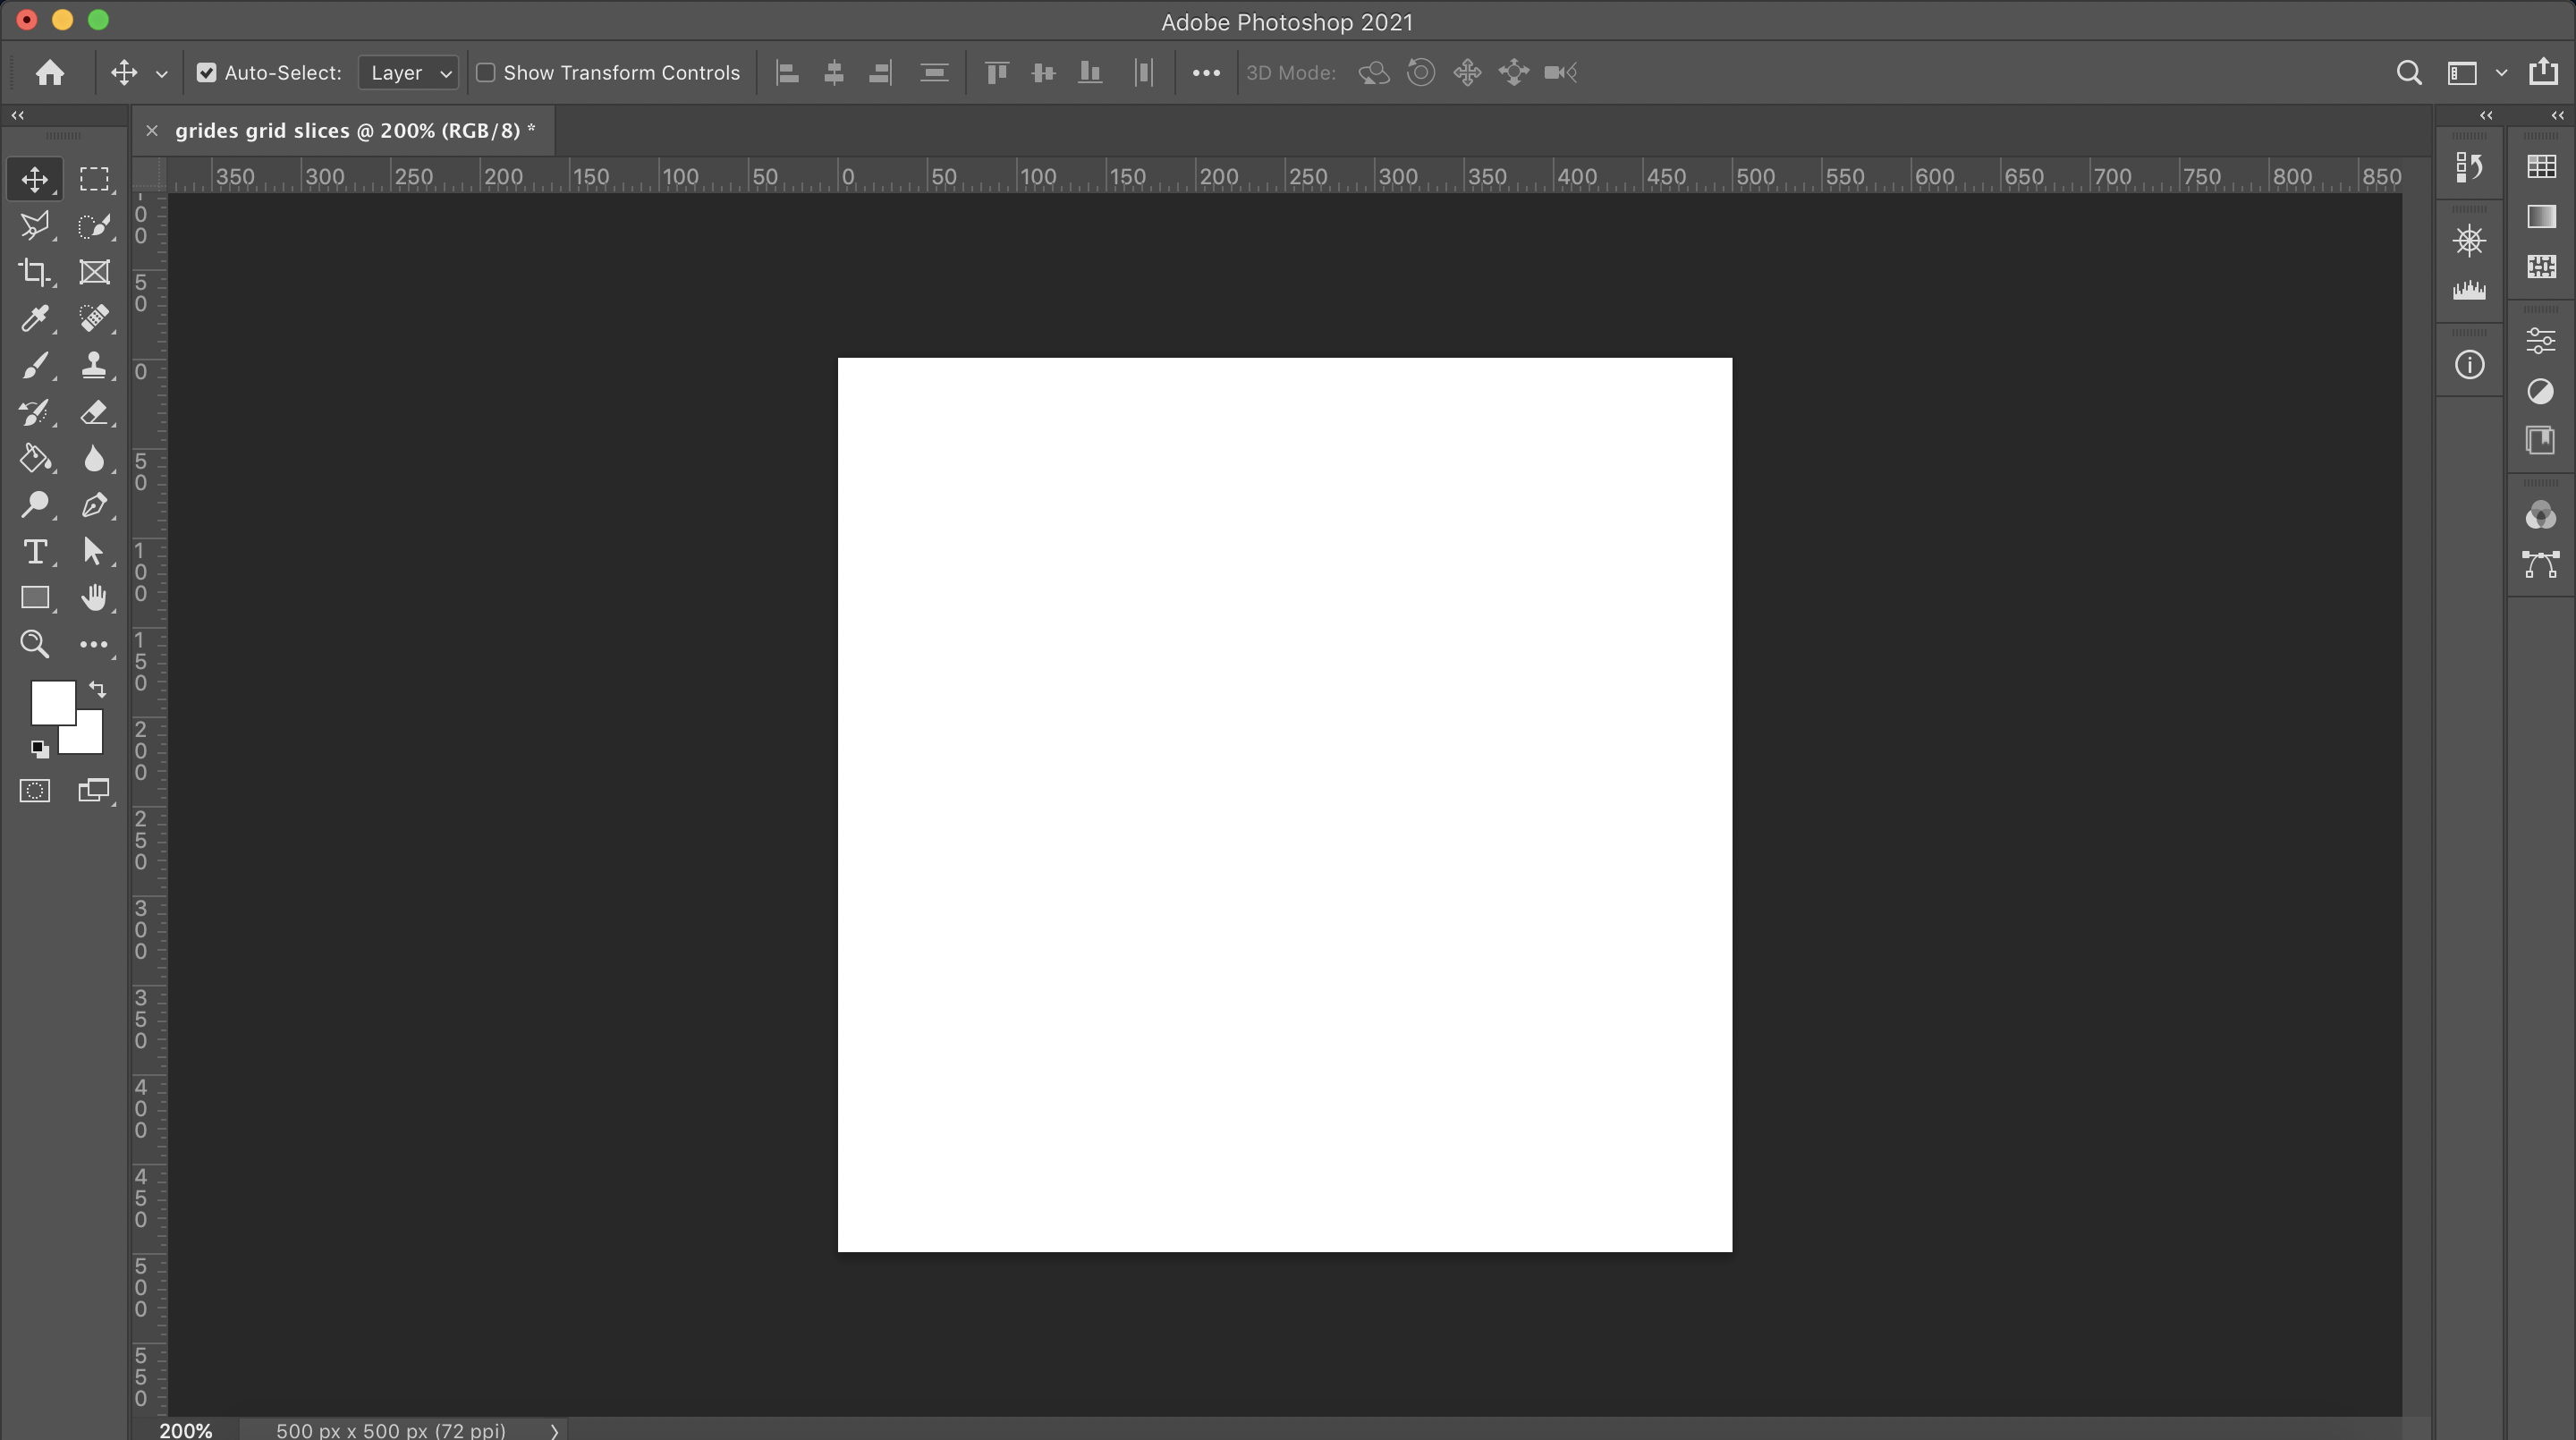Open the align and distribute more options
Screen dimensions: 2576x1440
1206,73
